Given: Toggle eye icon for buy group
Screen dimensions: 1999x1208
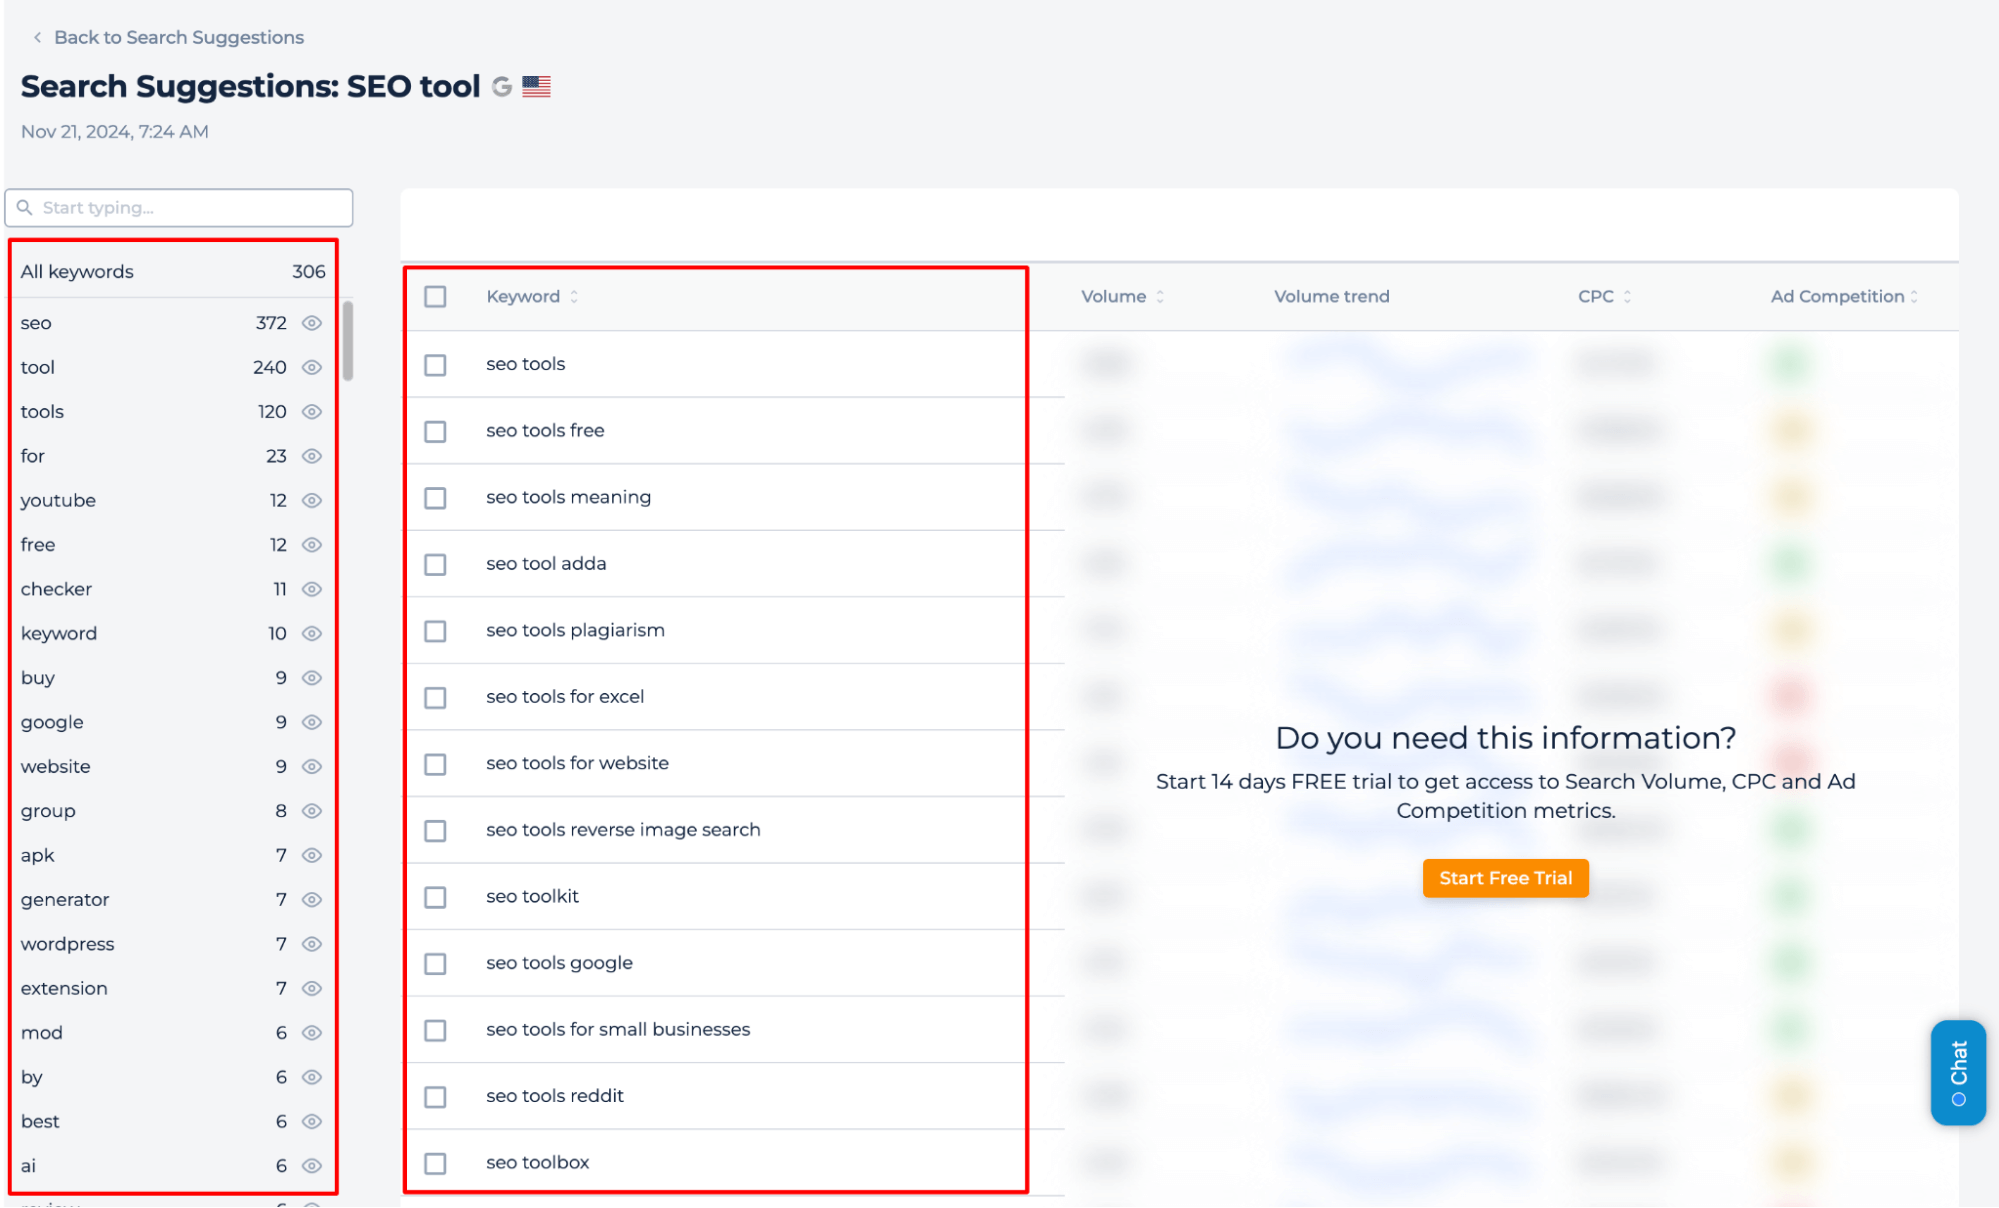Looking at the screenshot, I should point(312,678).
